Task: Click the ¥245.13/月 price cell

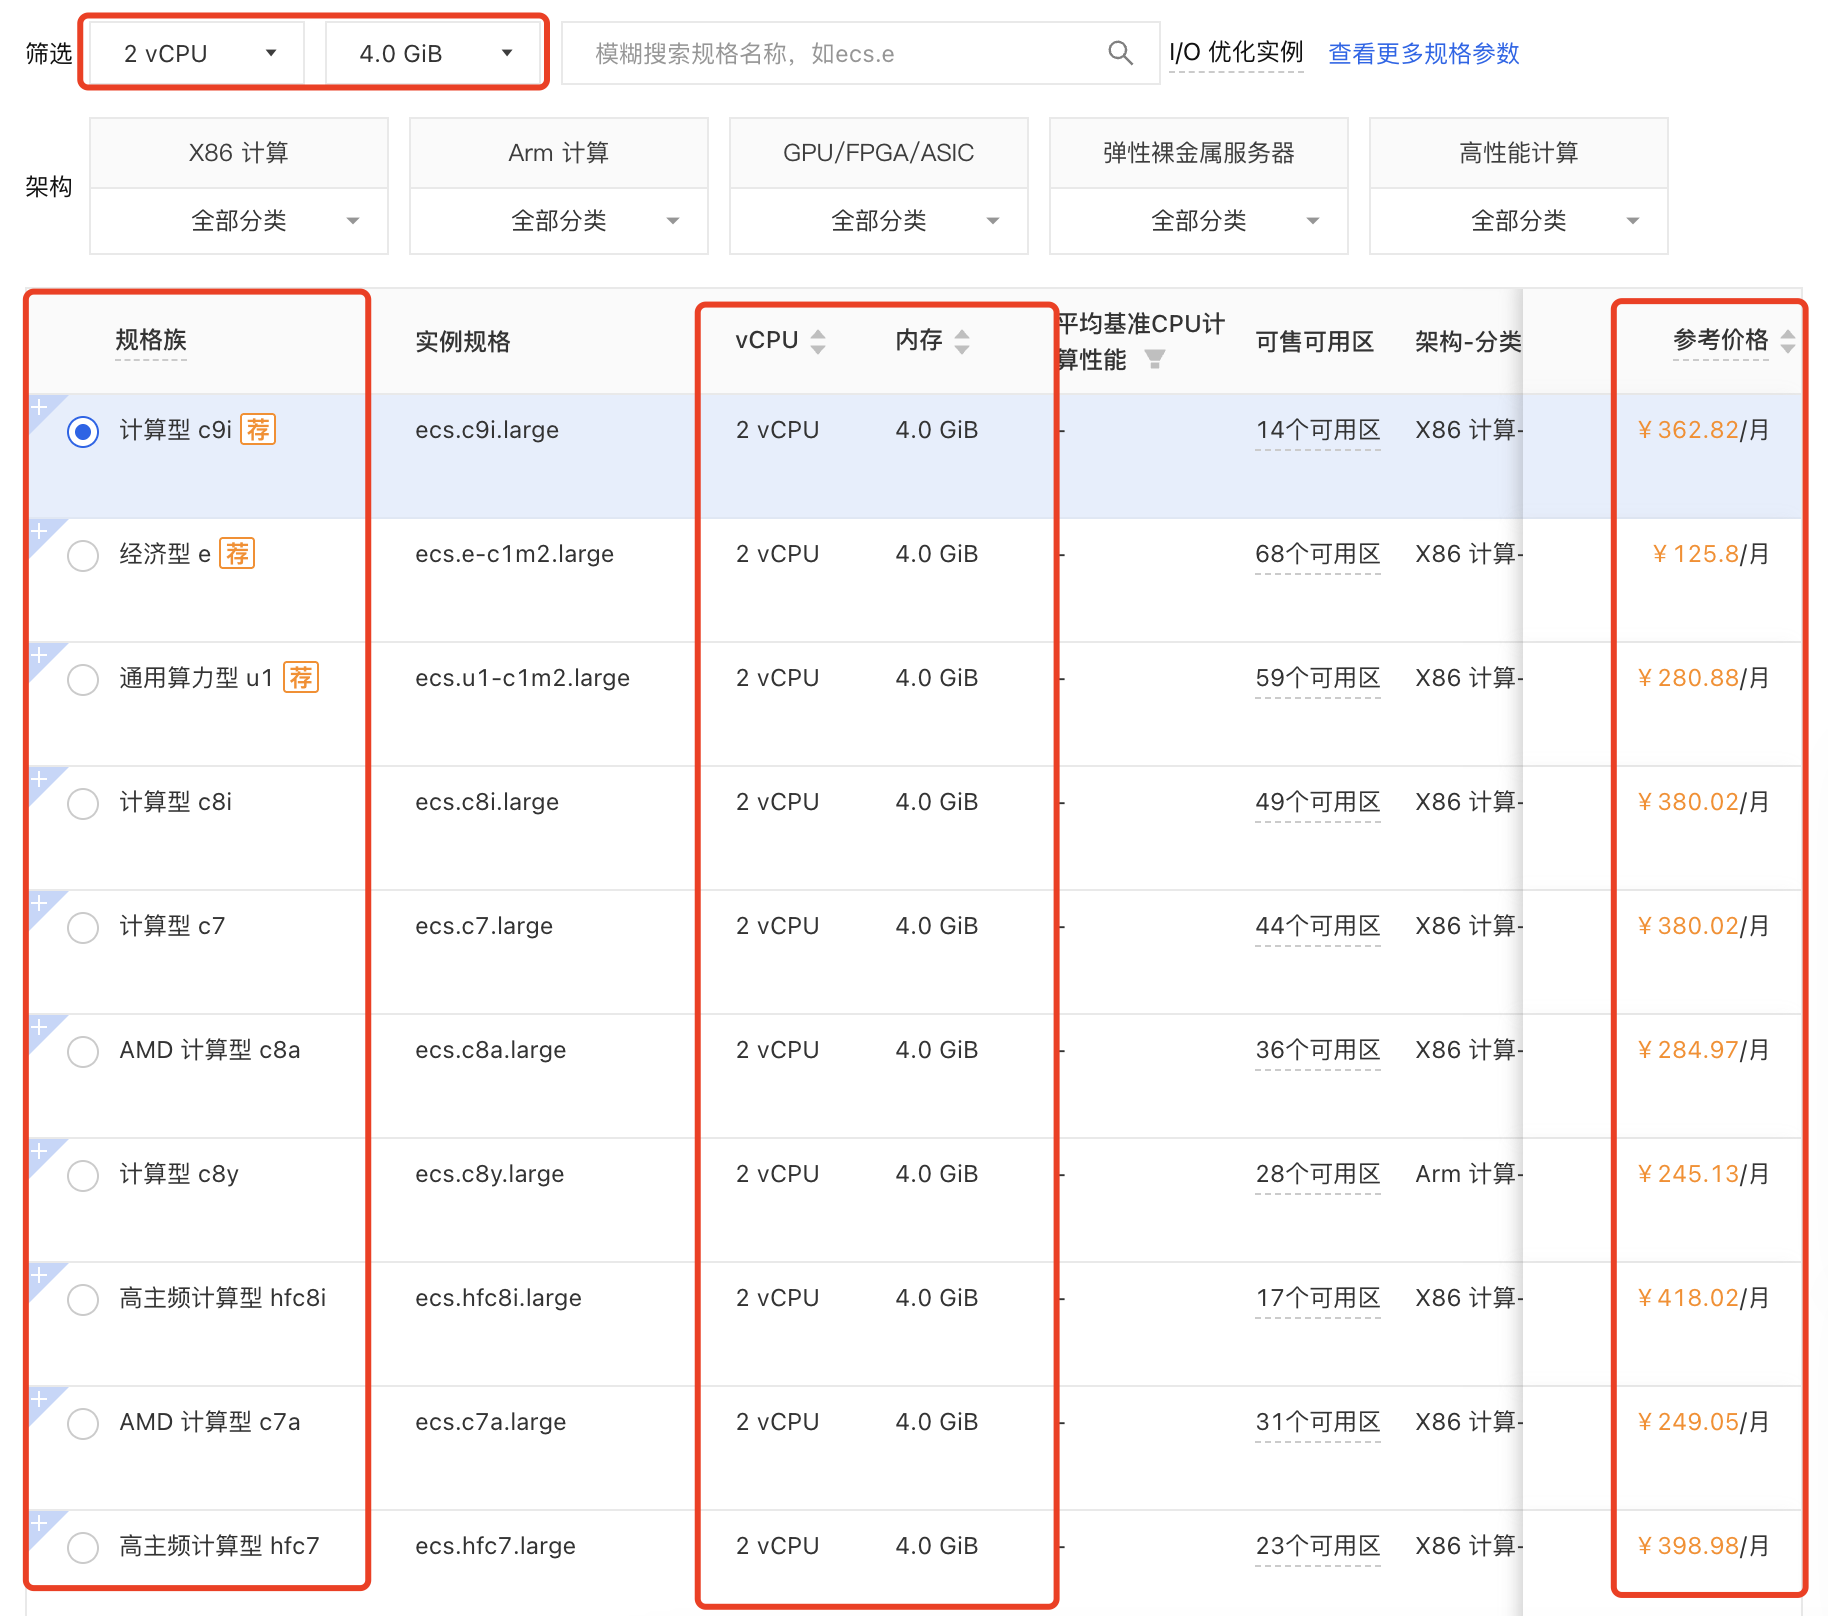Action: pyautogui.click(x=1703, y=1174)
